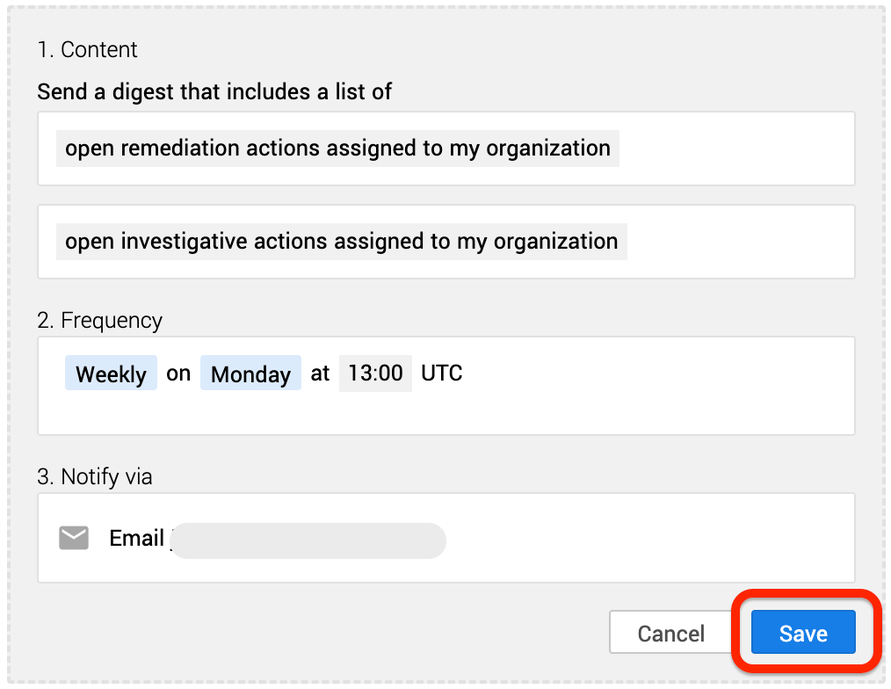
Task: Click the redacted email address field
Action: pyautogui.click(x=308, y=540)
